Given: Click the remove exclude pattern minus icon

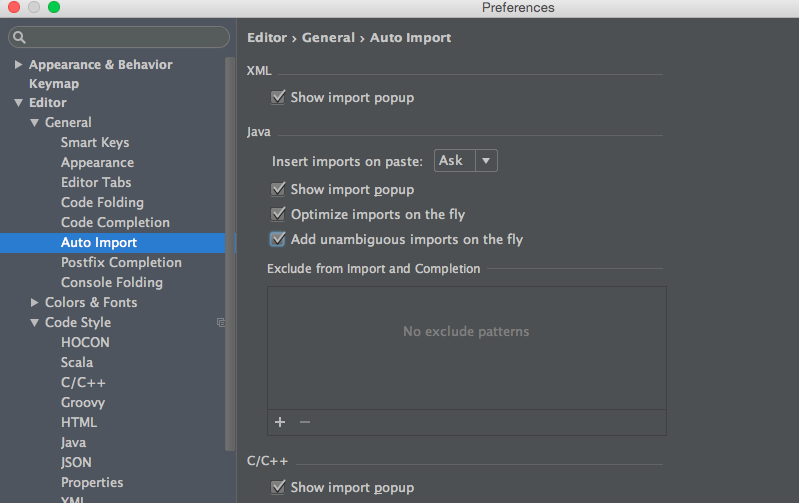Looking at the screenshot, I should tap(305, 422).
